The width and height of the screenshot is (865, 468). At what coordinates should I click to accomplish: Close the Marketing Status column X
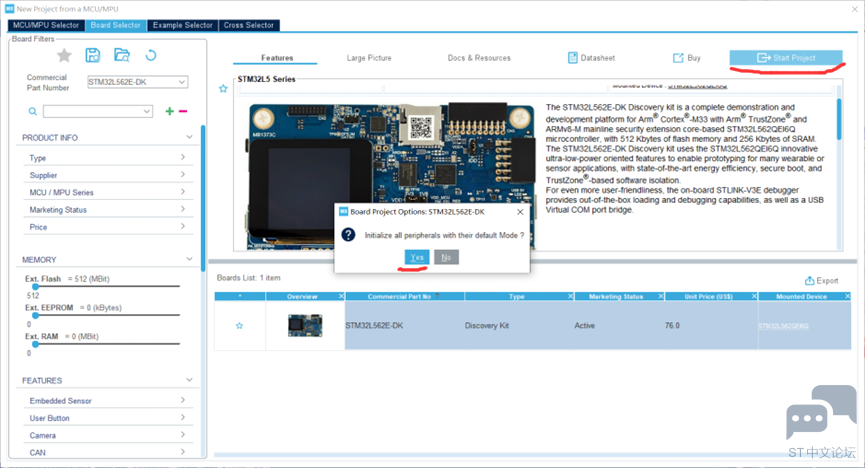point(660,296)
